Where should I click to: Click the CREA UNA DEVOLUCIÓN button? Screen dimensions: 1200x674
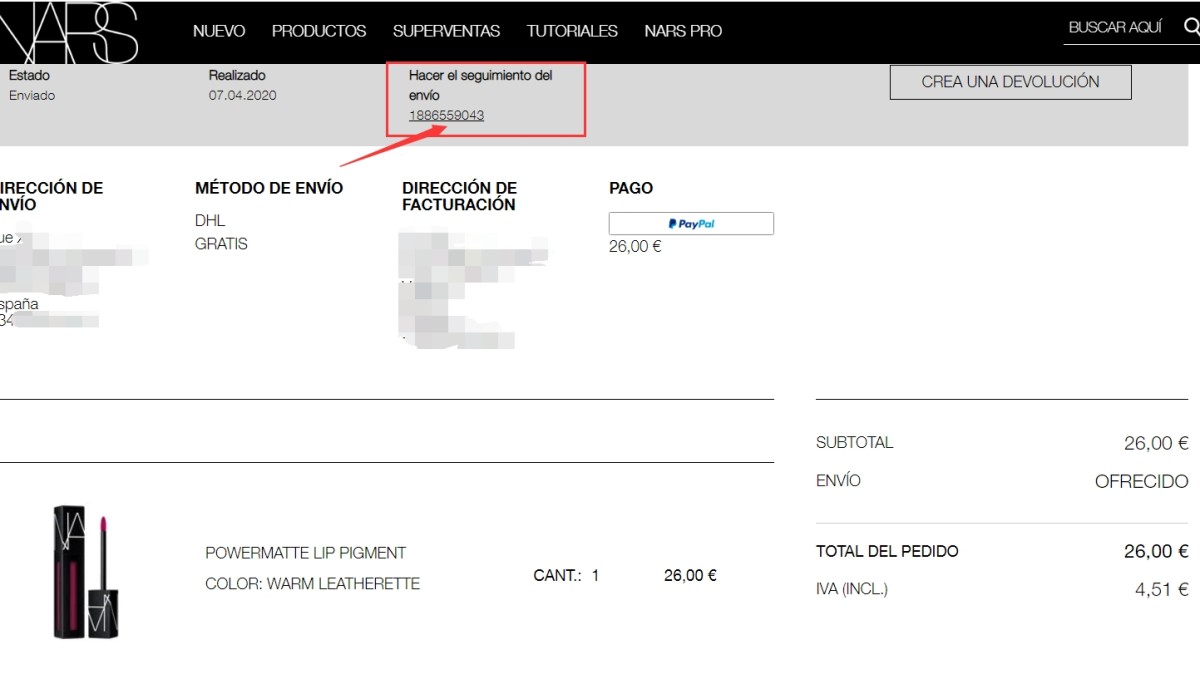pyautogui.click(x=1010, y=82)
